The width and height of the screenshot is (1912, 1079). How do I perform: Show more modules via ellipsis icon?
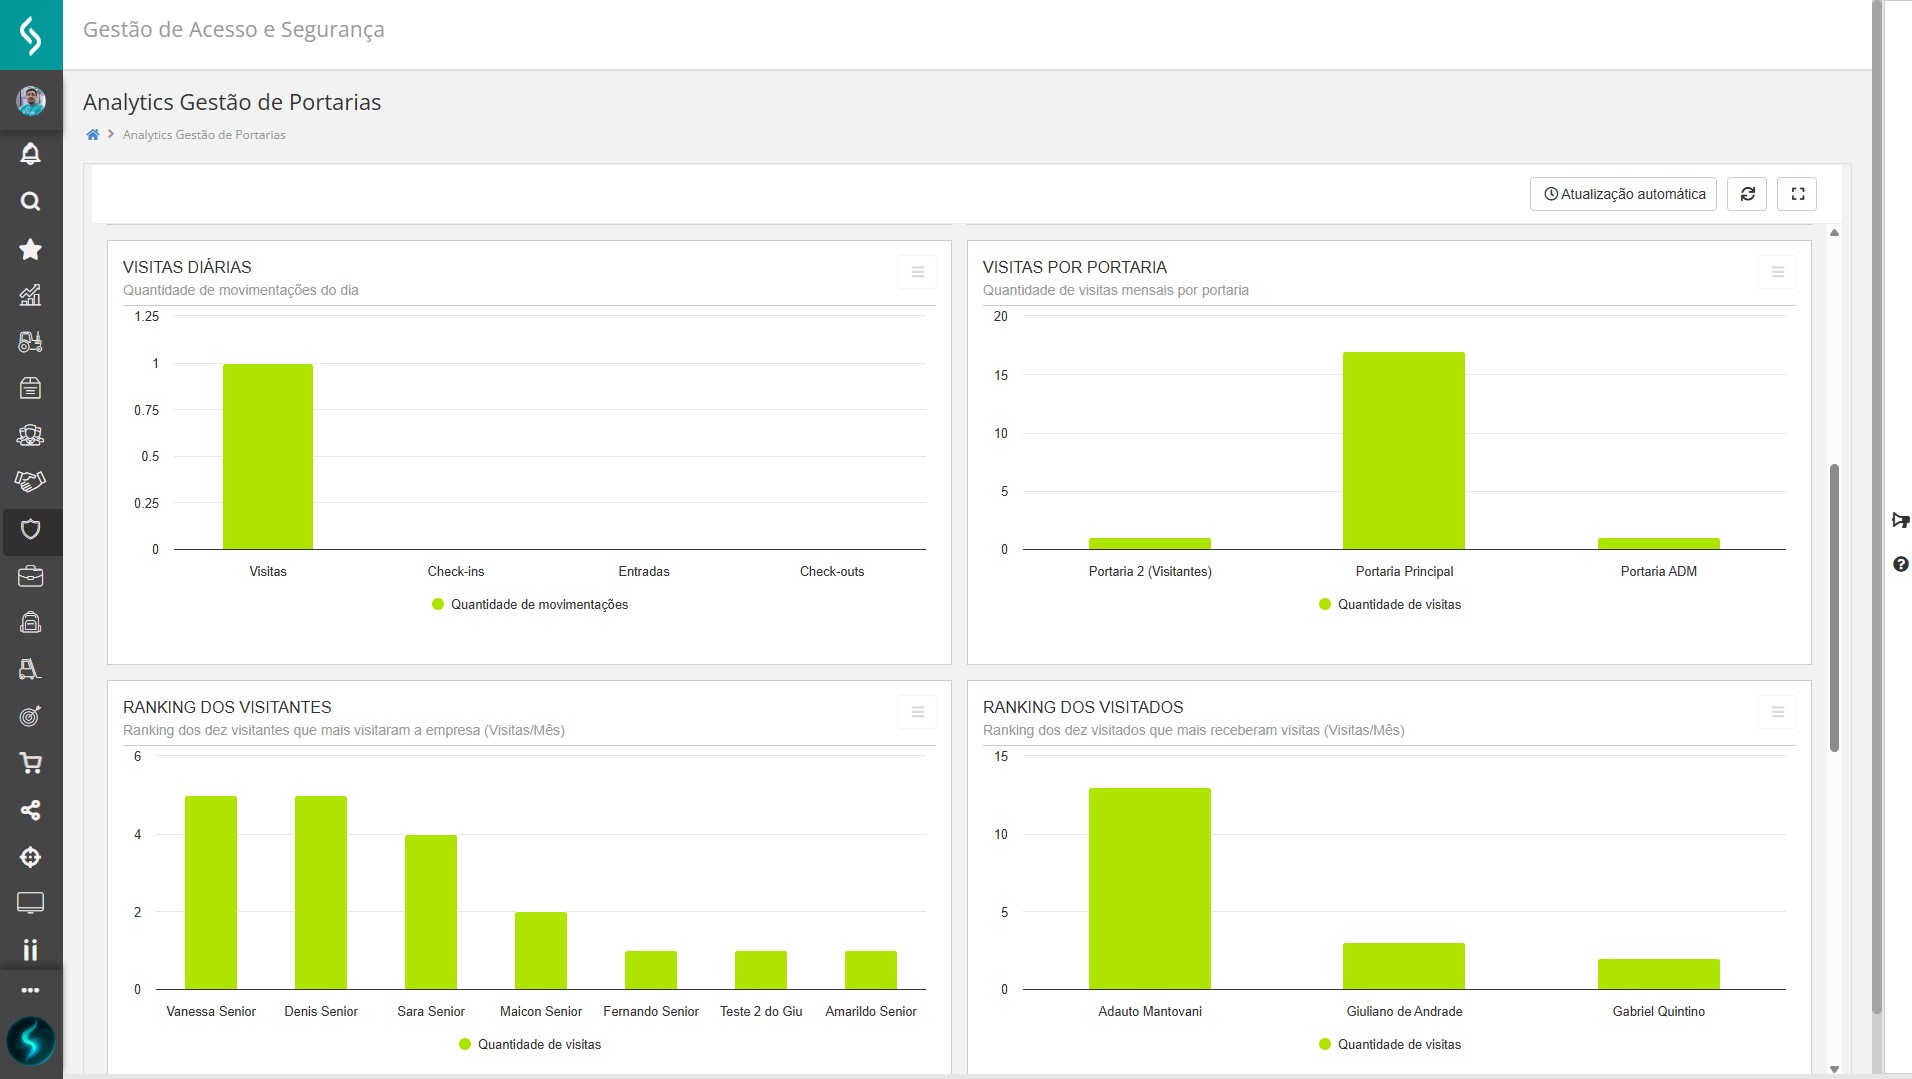[x=30, y=990]
